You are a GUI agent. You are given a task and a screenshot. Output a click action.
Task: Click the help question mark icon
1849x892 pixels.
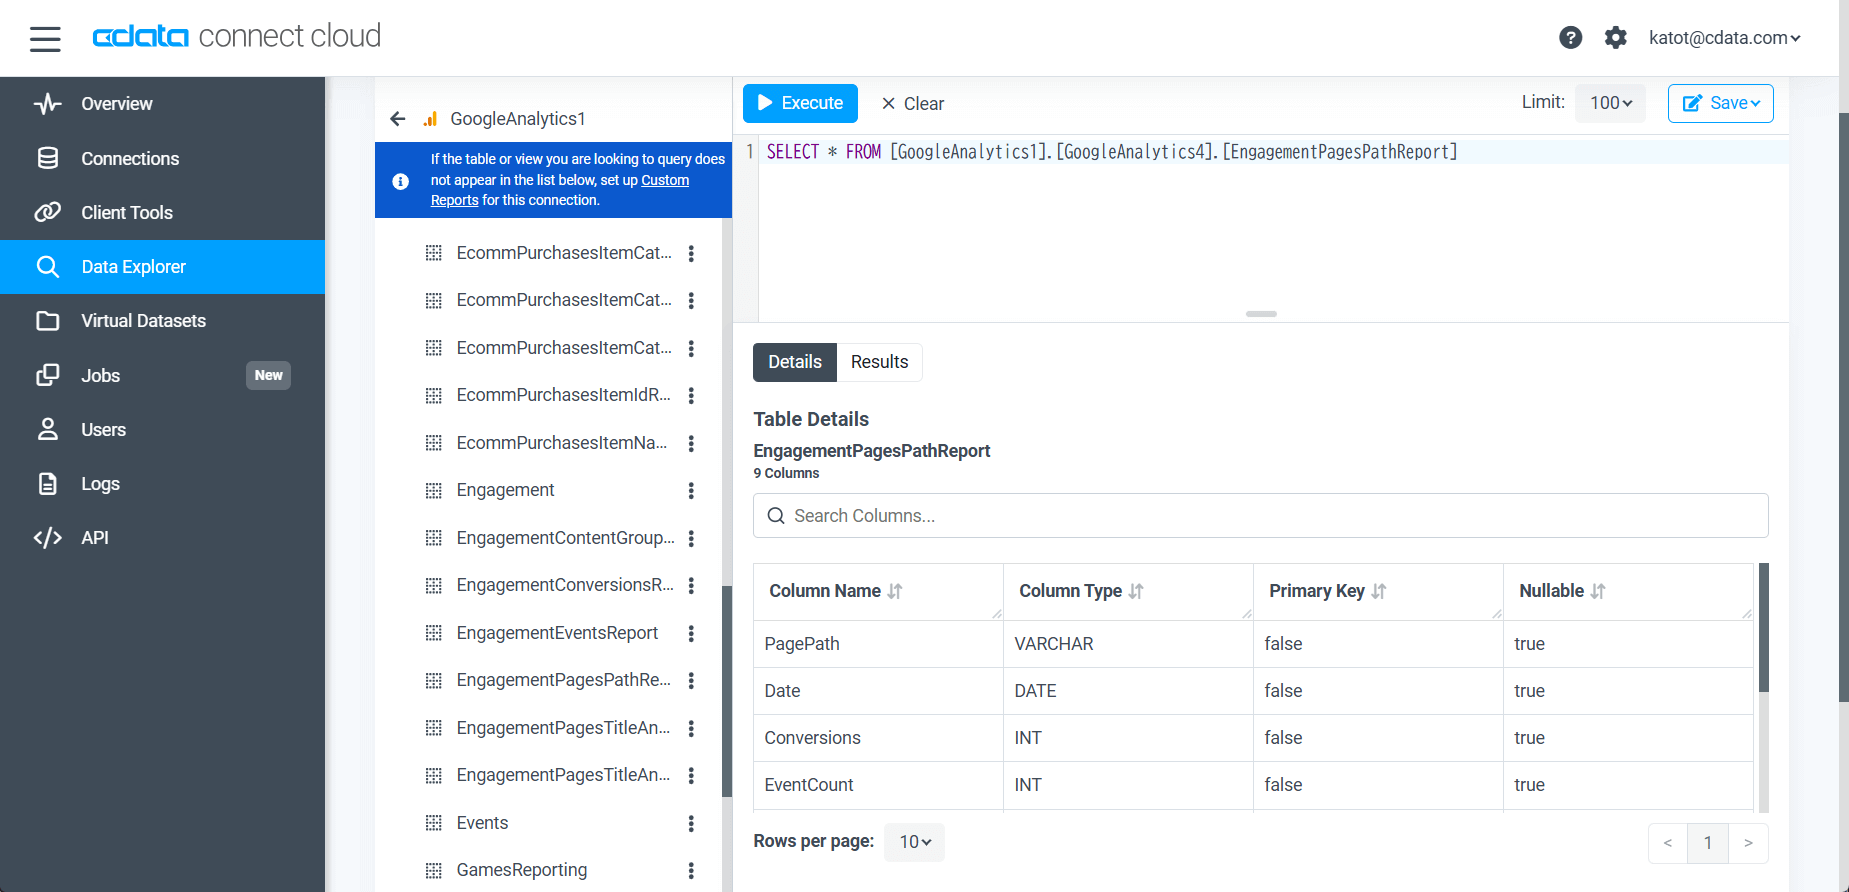point(1570,38)
